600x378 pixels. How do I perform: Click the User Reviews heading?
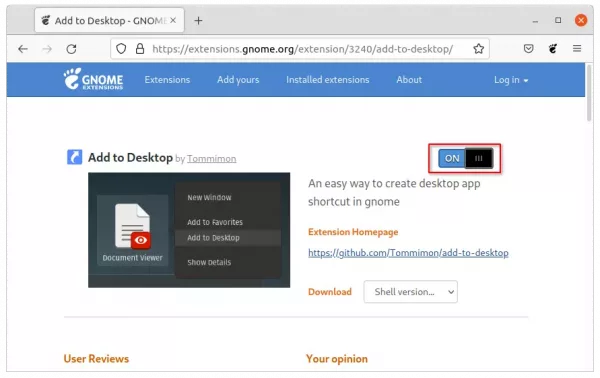[96, 359]
